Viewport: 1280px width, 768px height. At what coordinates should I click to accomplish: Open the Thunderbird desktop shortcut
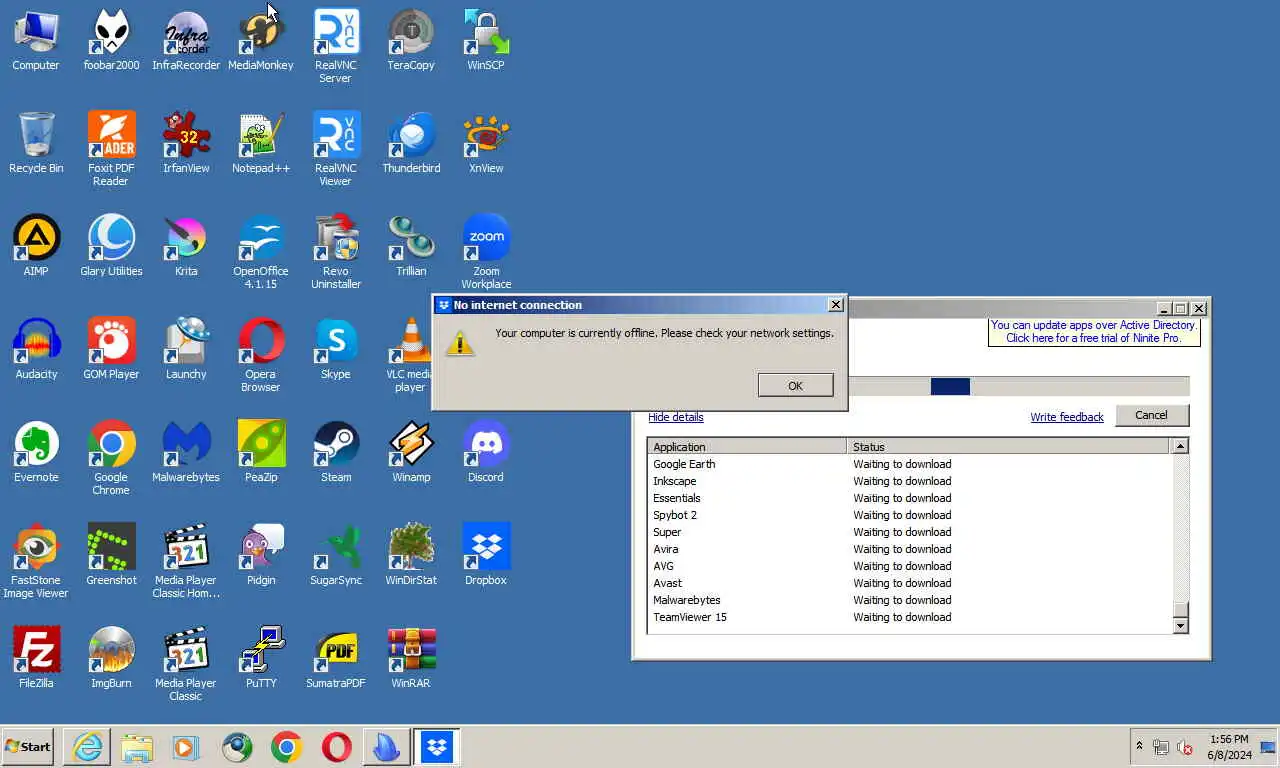(x=411, y=143)
